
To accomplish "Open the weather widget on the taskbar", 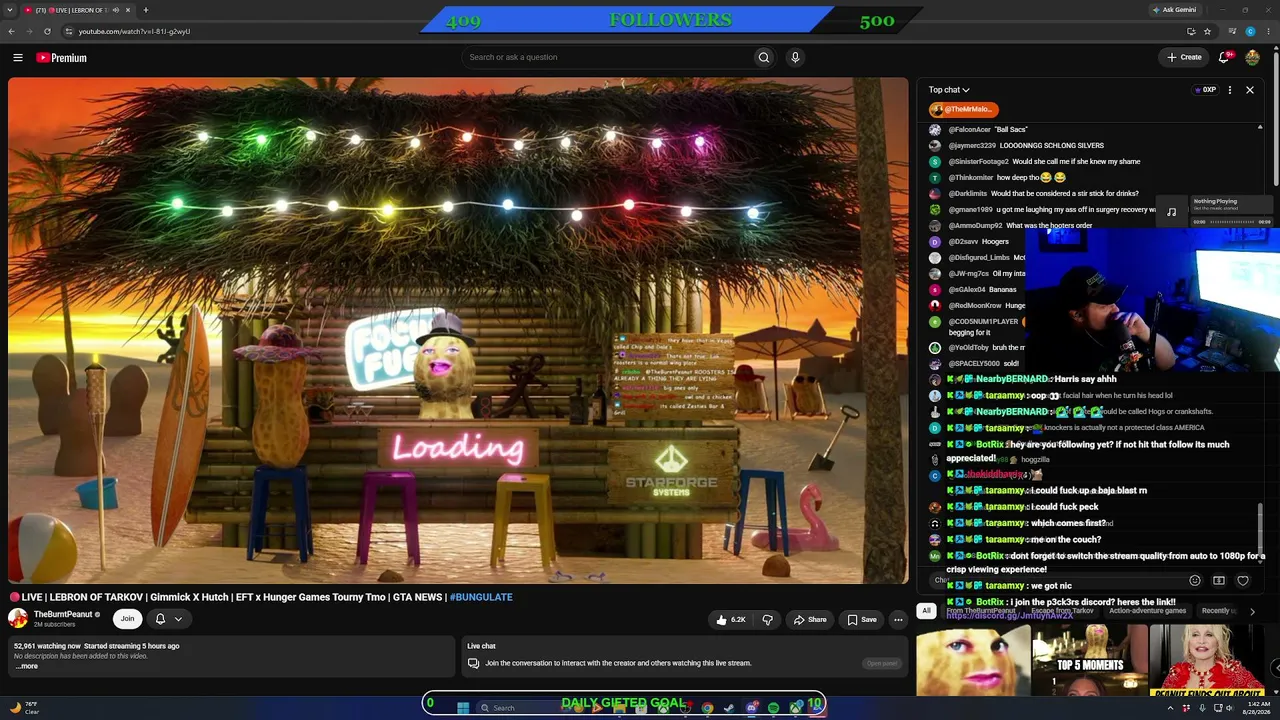I will click(24, 707).
